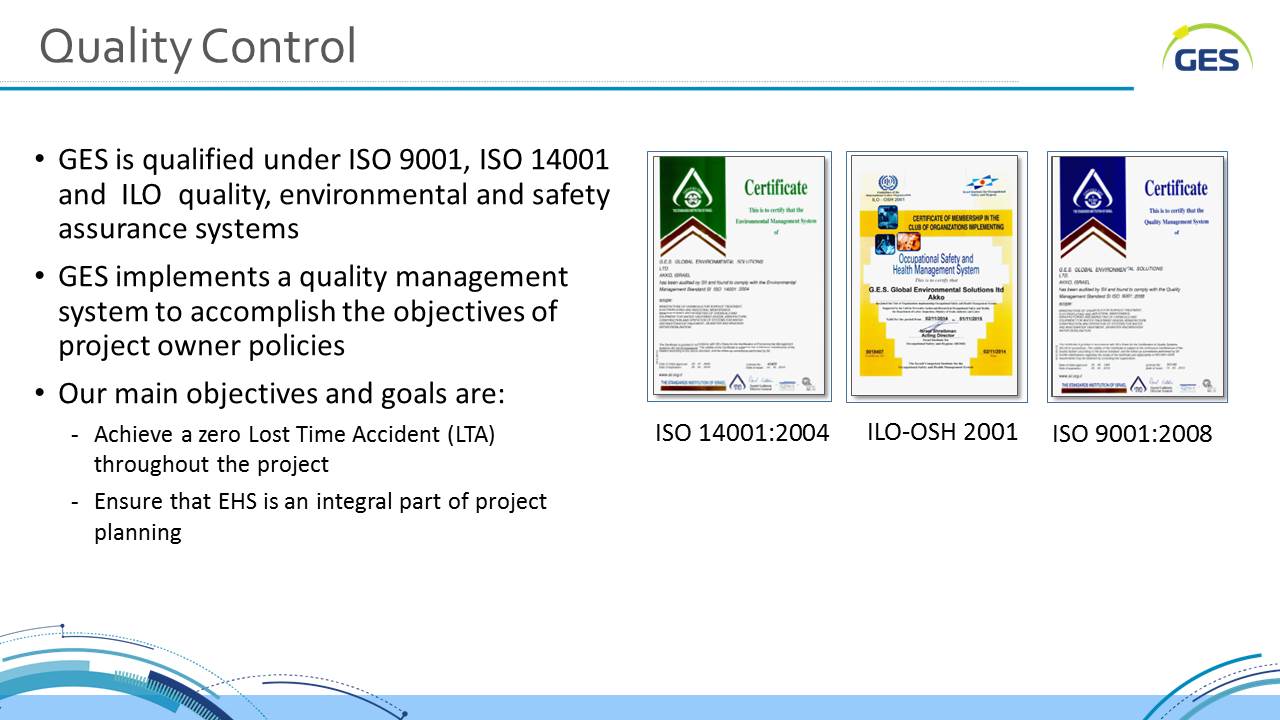1280x720 pixels.
Task: Click the caption 'ISO 9001:2008'
Action: [x=1132, y=434]
